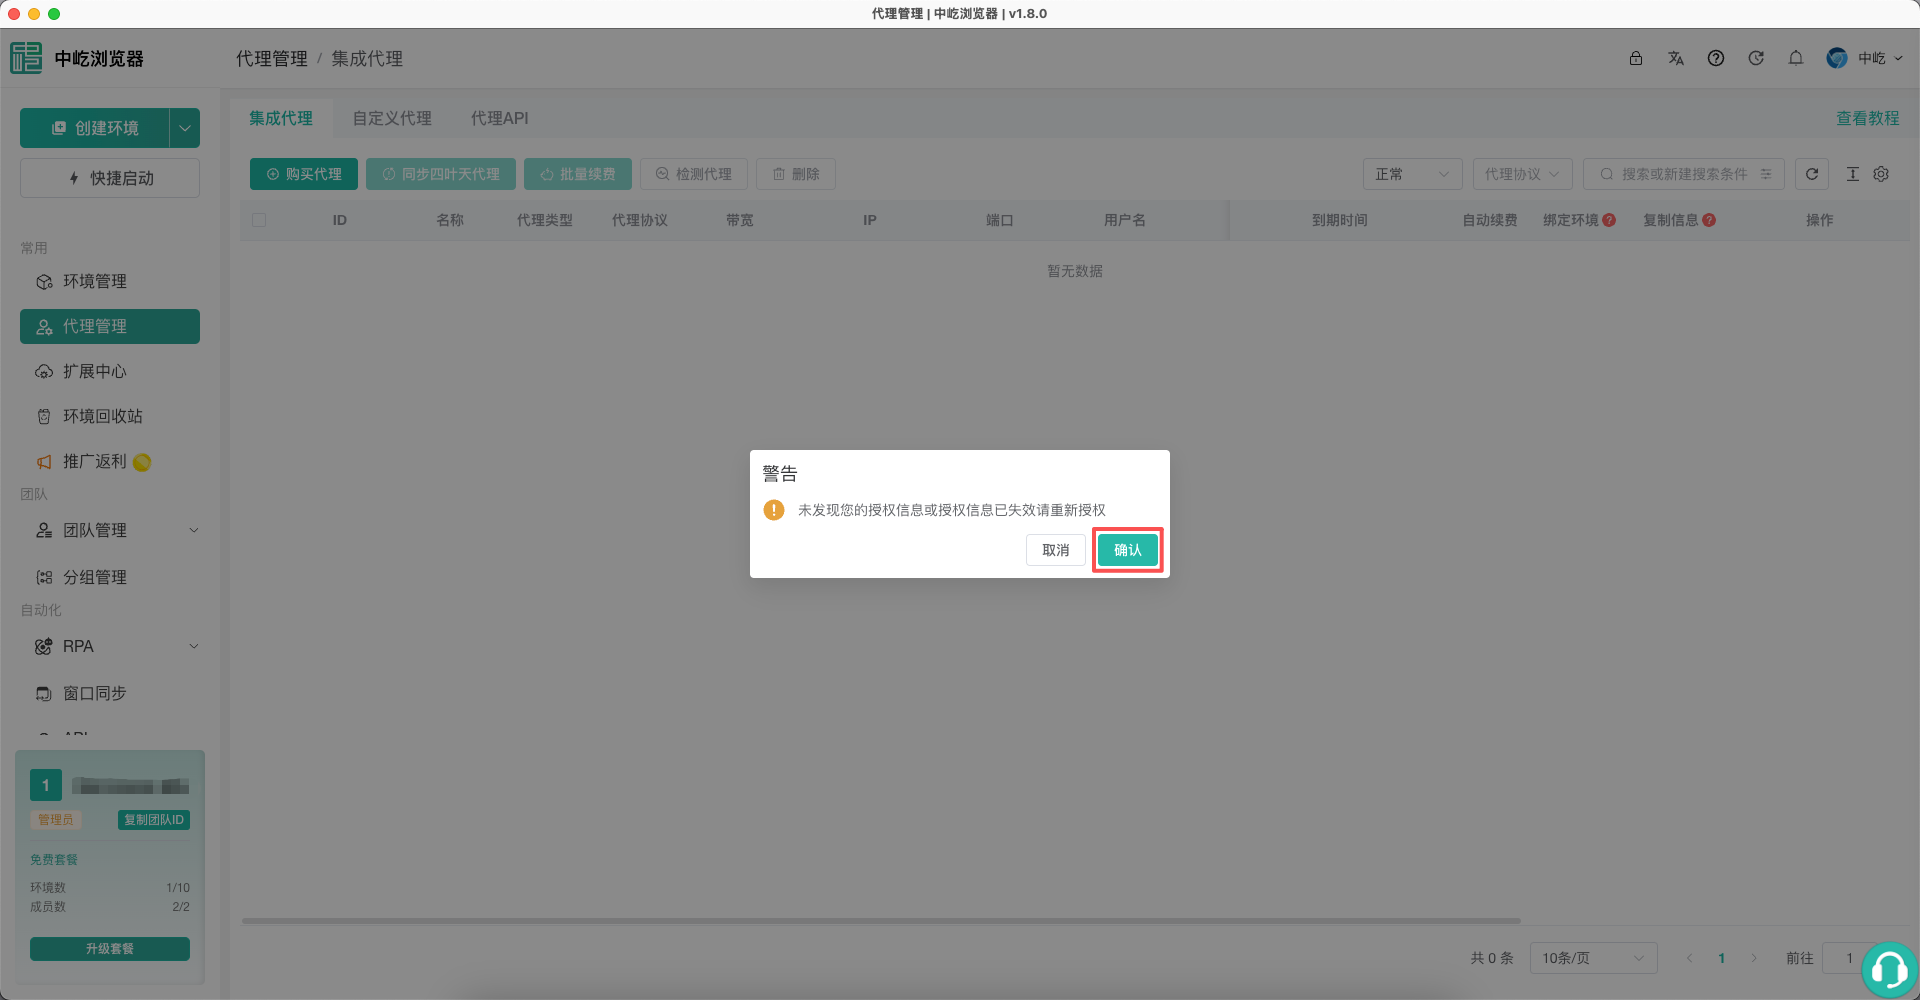Select 代理管理 in the sidebar

(110, 326)
